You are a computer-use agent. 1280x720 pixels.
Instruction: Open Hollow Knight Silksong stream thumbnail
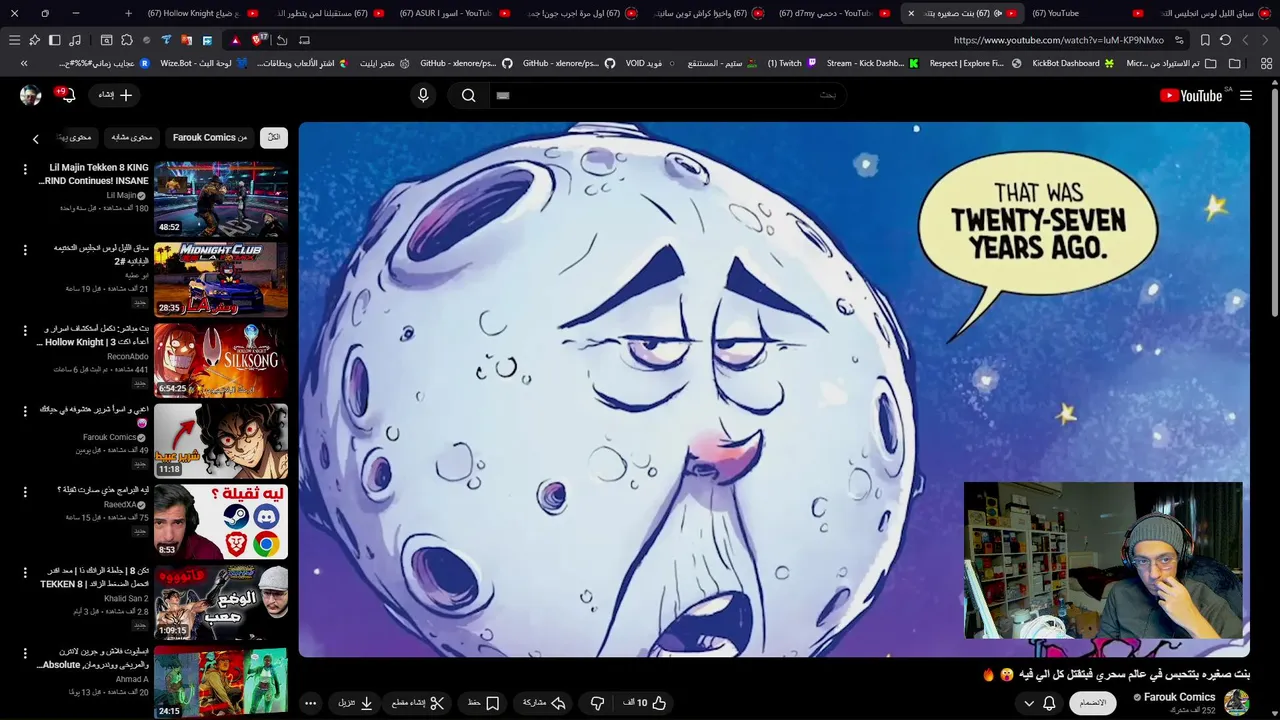(221, 360)
